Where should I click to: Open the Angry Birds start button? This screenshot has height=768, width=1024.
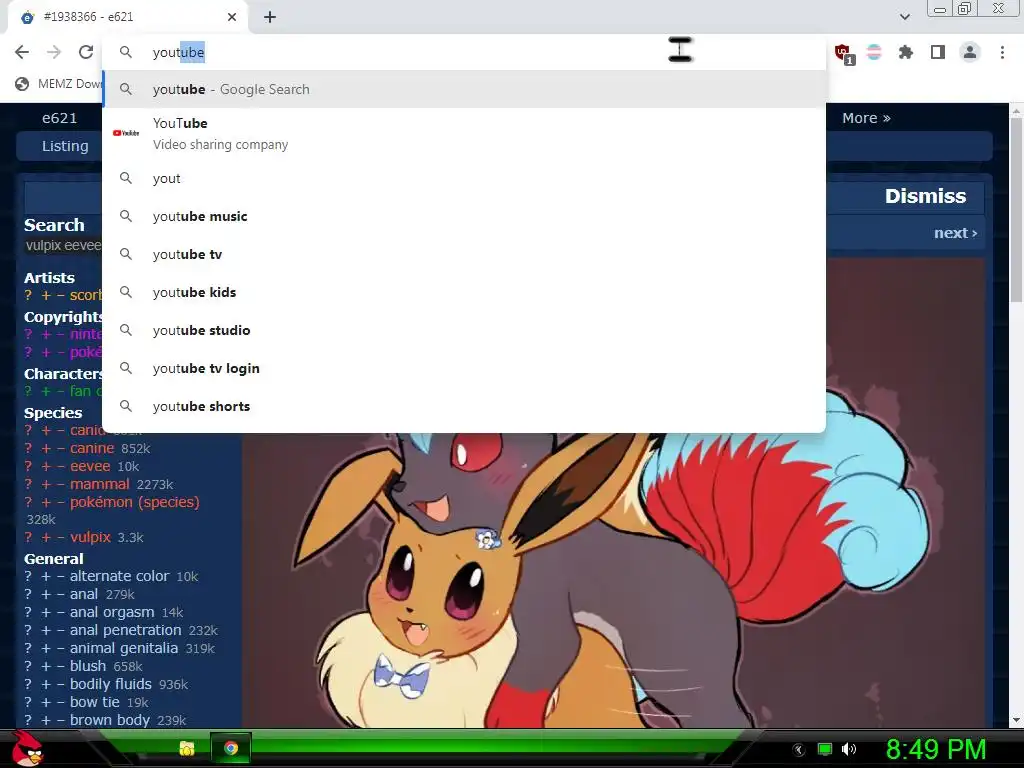(x=27, y=749)
